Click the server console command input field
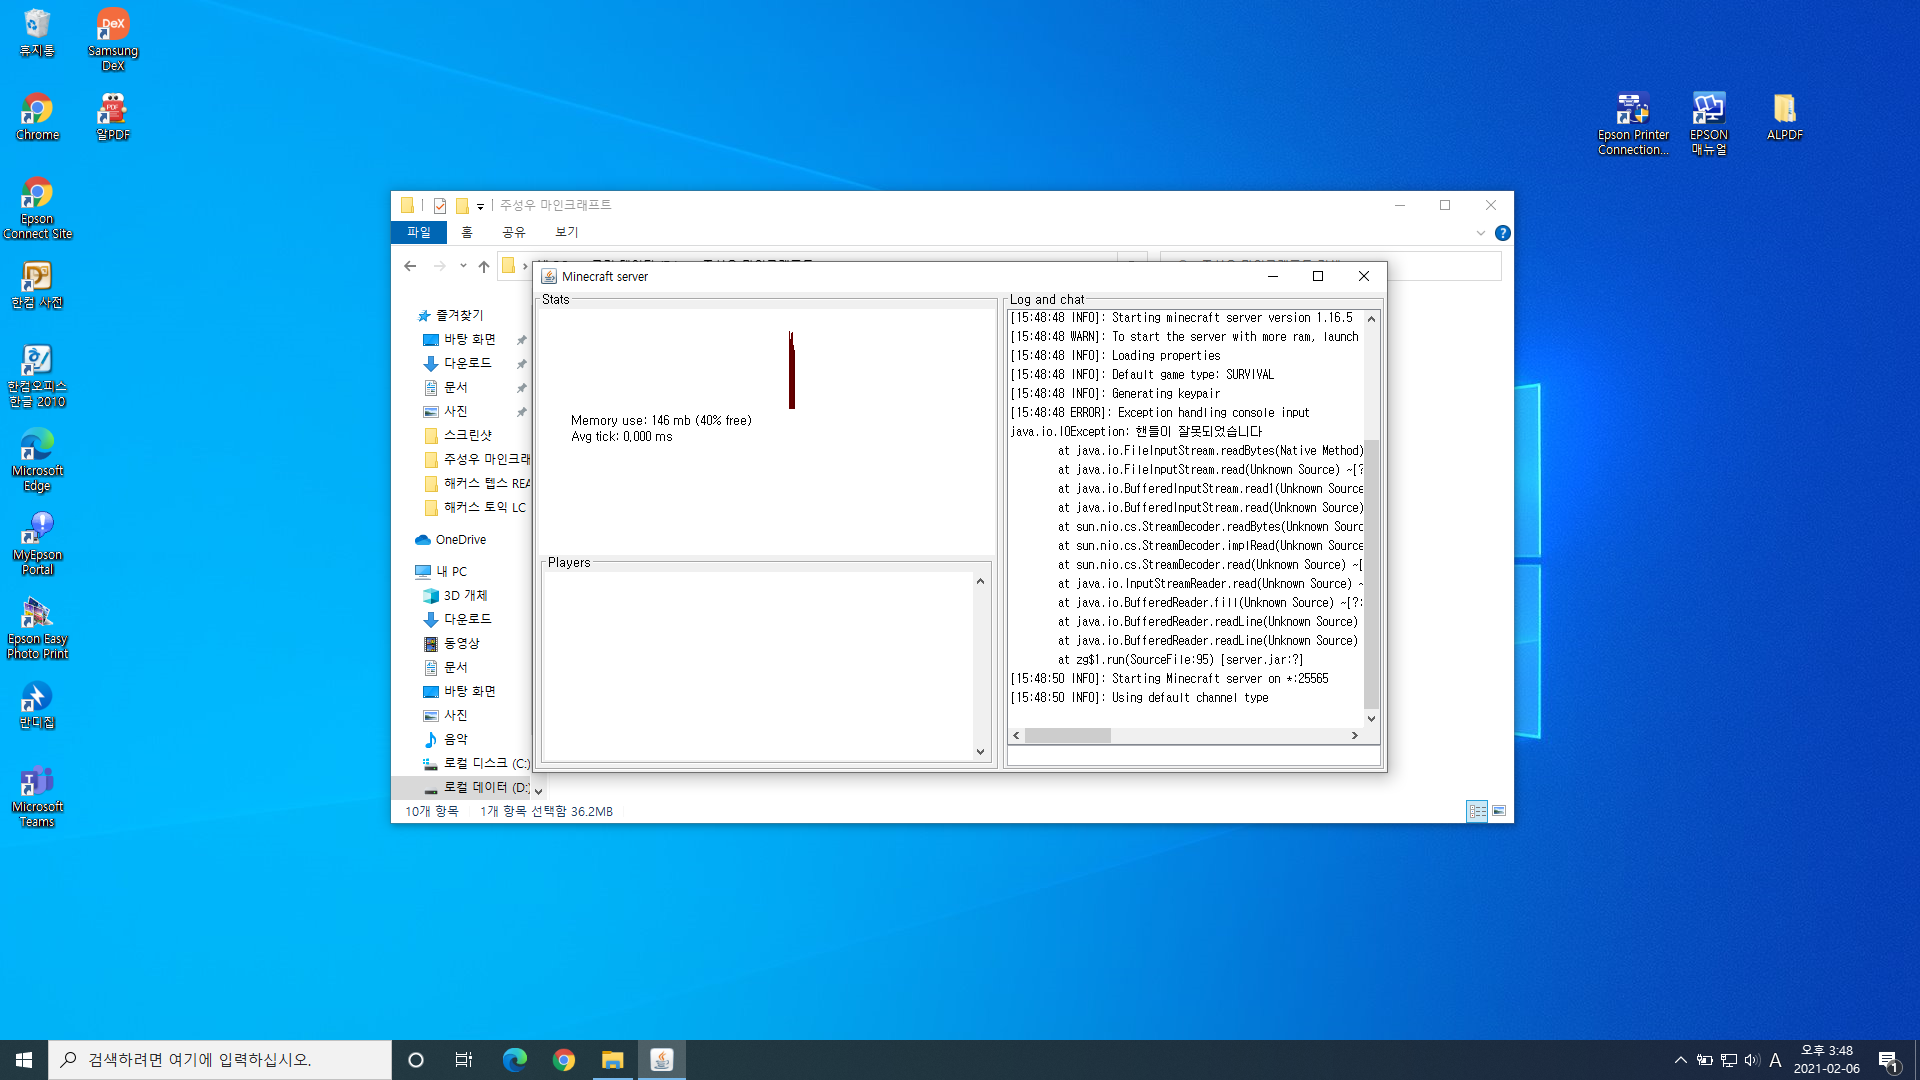The image size is (1920, 1080). point(1192,756)
